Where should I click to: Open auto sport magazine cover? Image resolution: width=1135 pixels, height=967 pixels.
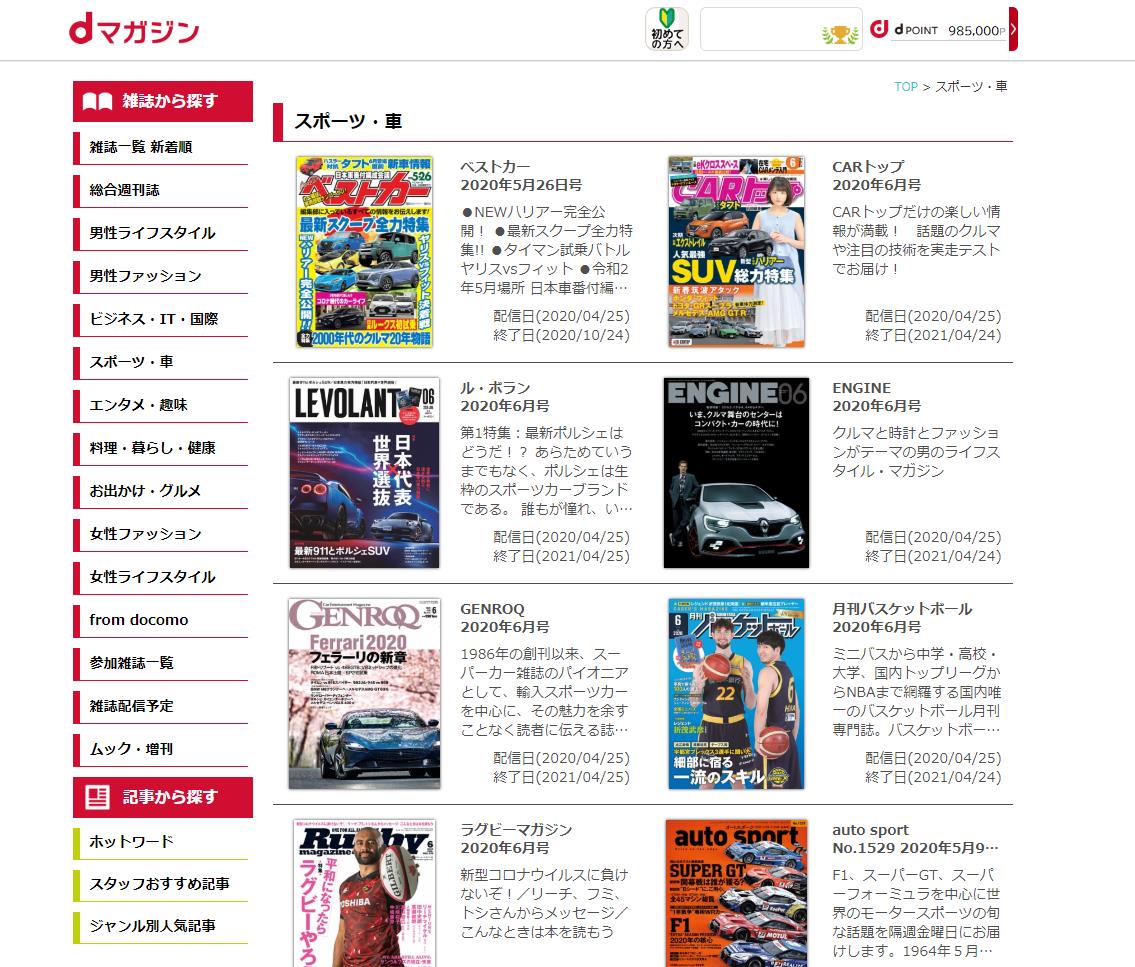736,893
